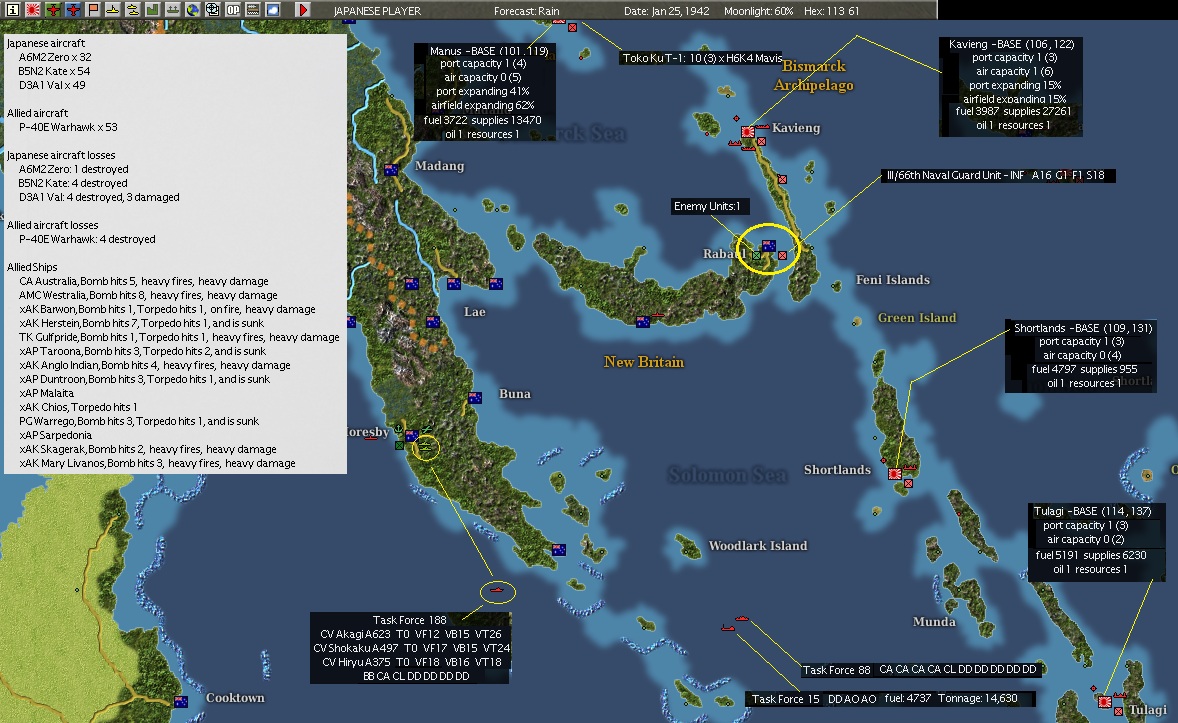Select the red unit marker at Rabaul

click(782, 256)
